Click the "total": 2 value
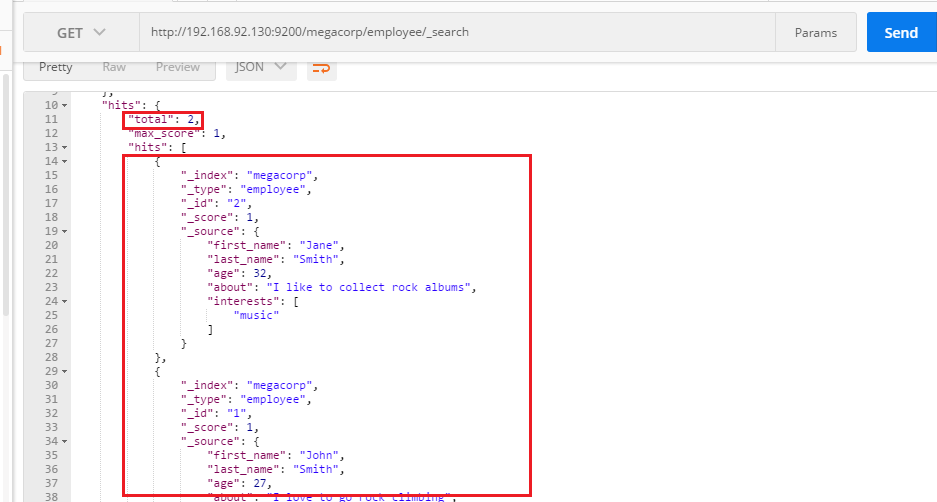 click(x=163, y=120)
